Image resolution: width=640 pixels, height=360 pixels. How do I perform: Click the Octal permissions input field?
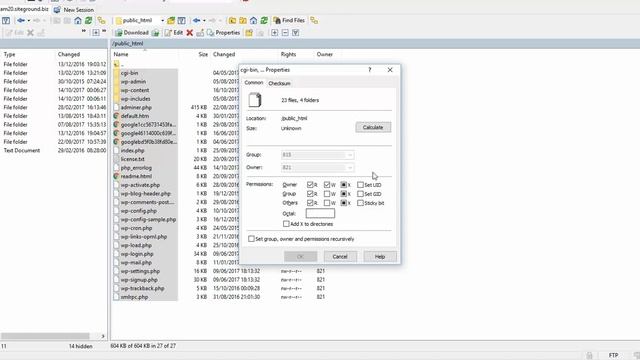tap(320, 213)
